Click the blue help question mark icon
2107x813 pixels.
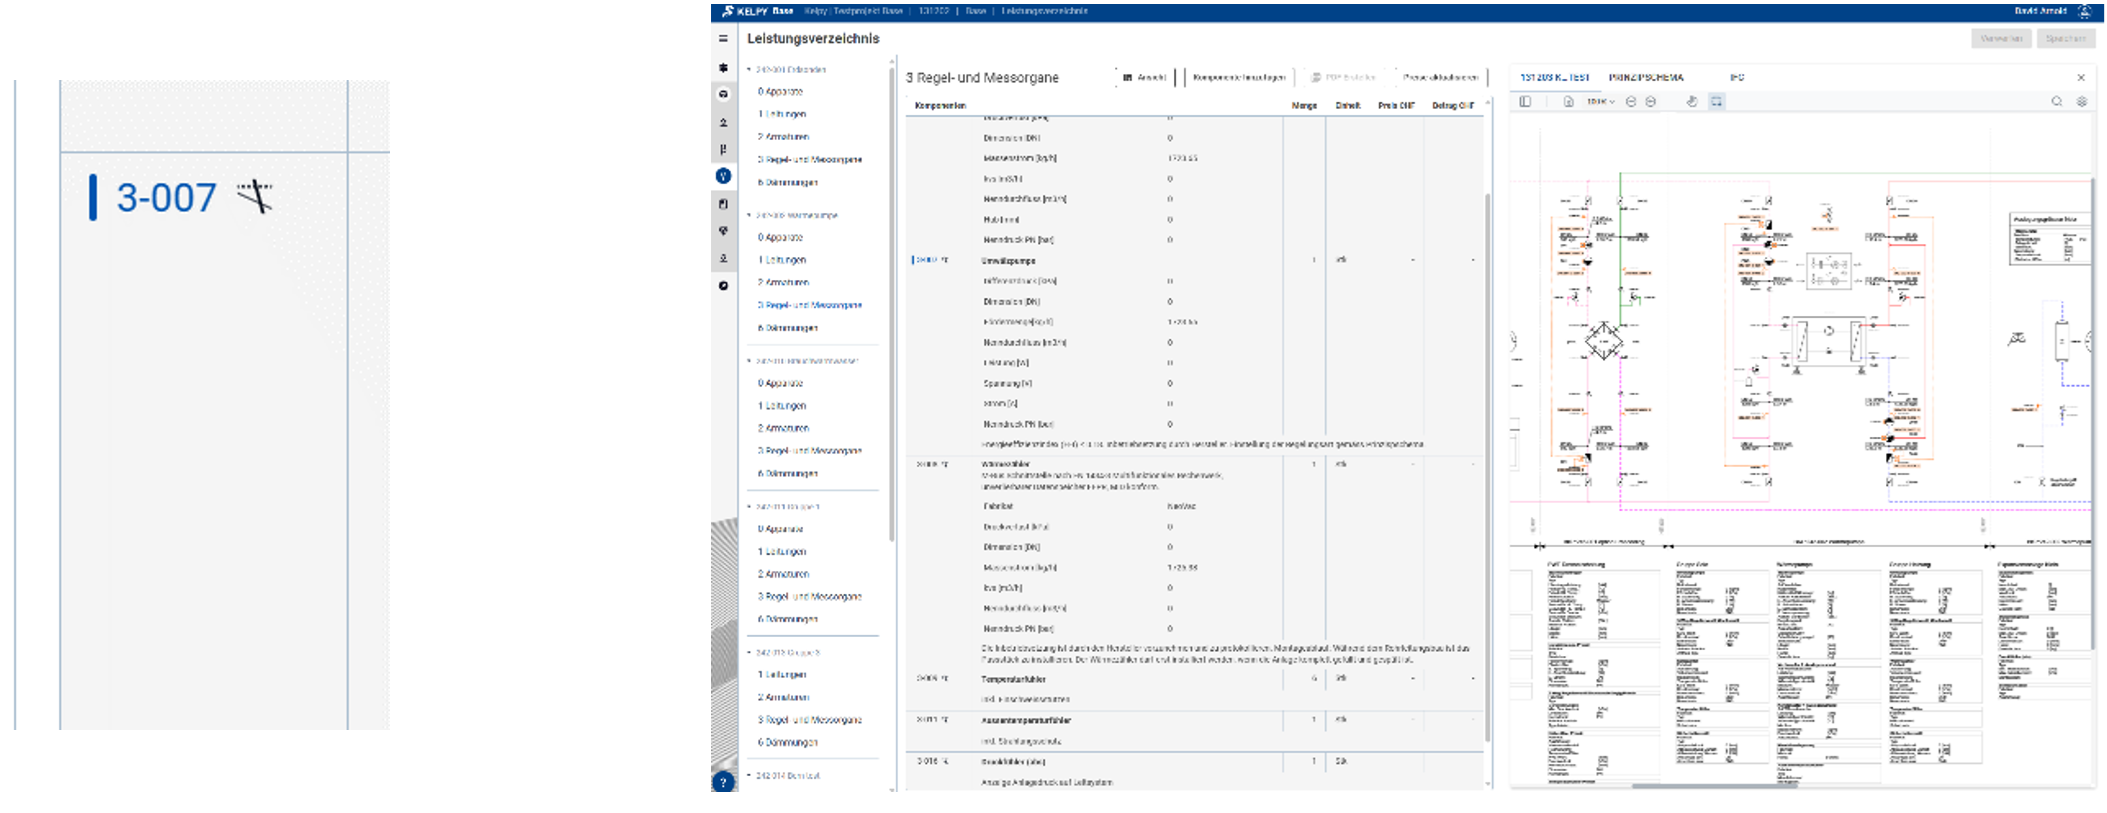click(x=723, y=782)
